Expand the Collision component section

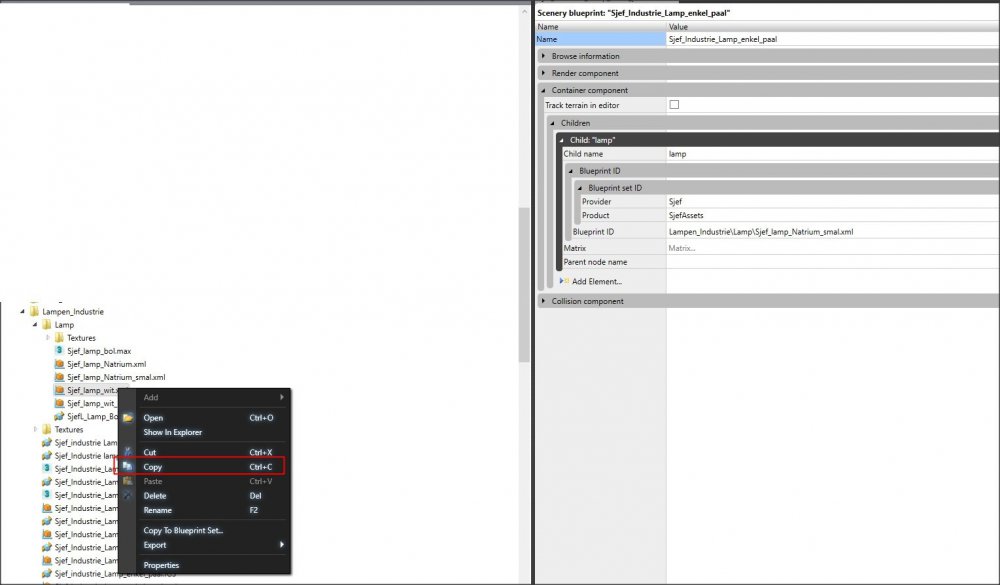pos(543,301)
